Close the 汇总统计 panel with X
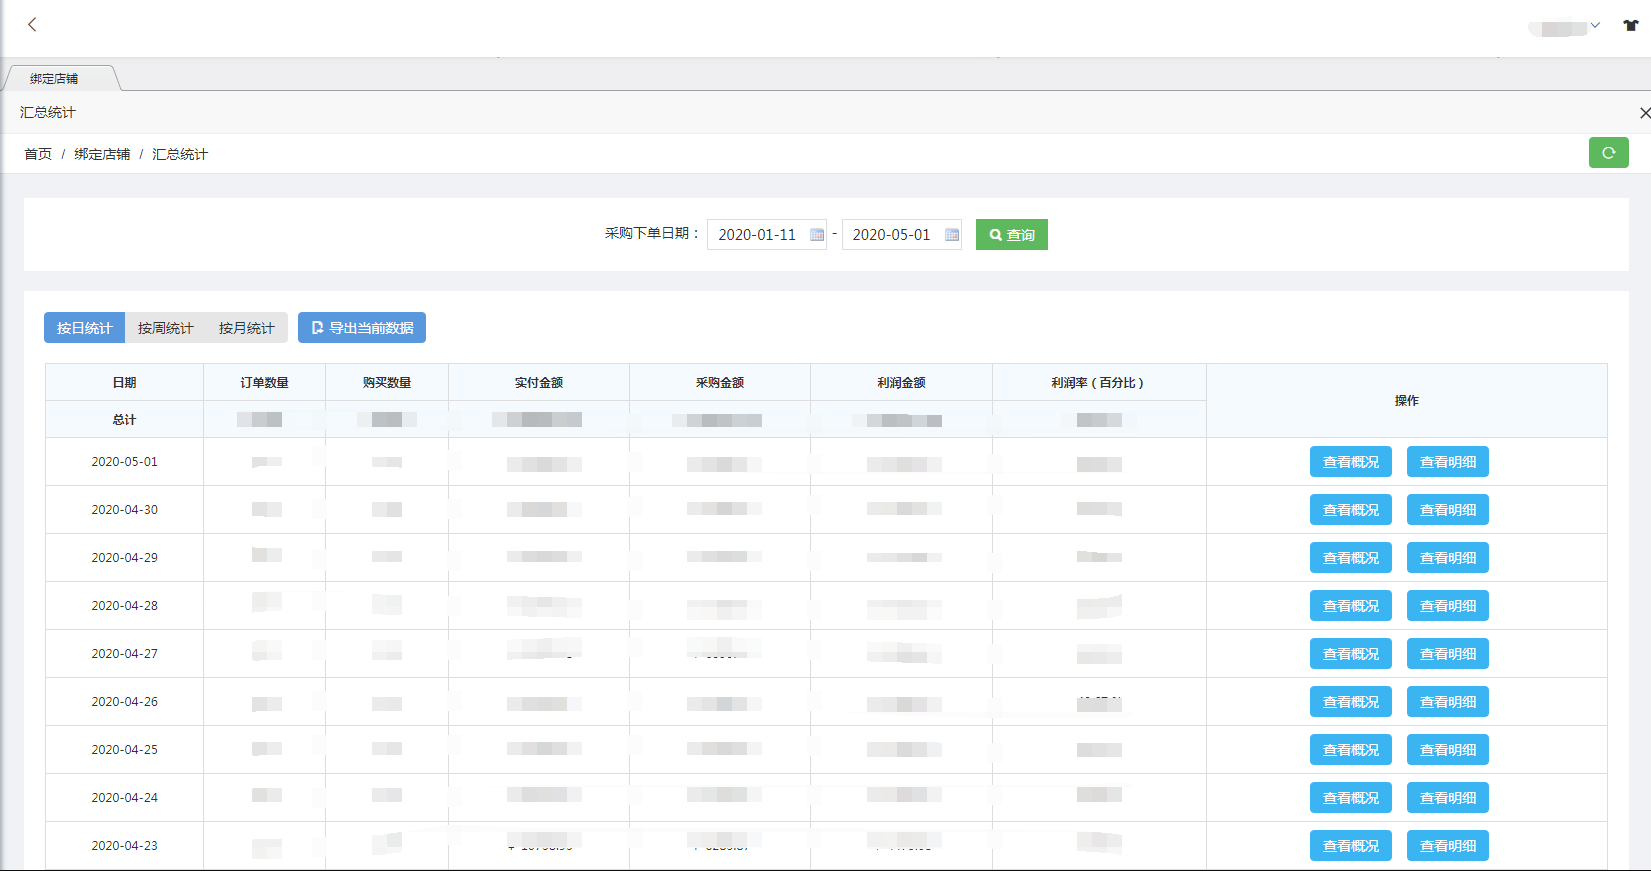Viewport: 1651px width, 871px height. tap(1645, 113)
